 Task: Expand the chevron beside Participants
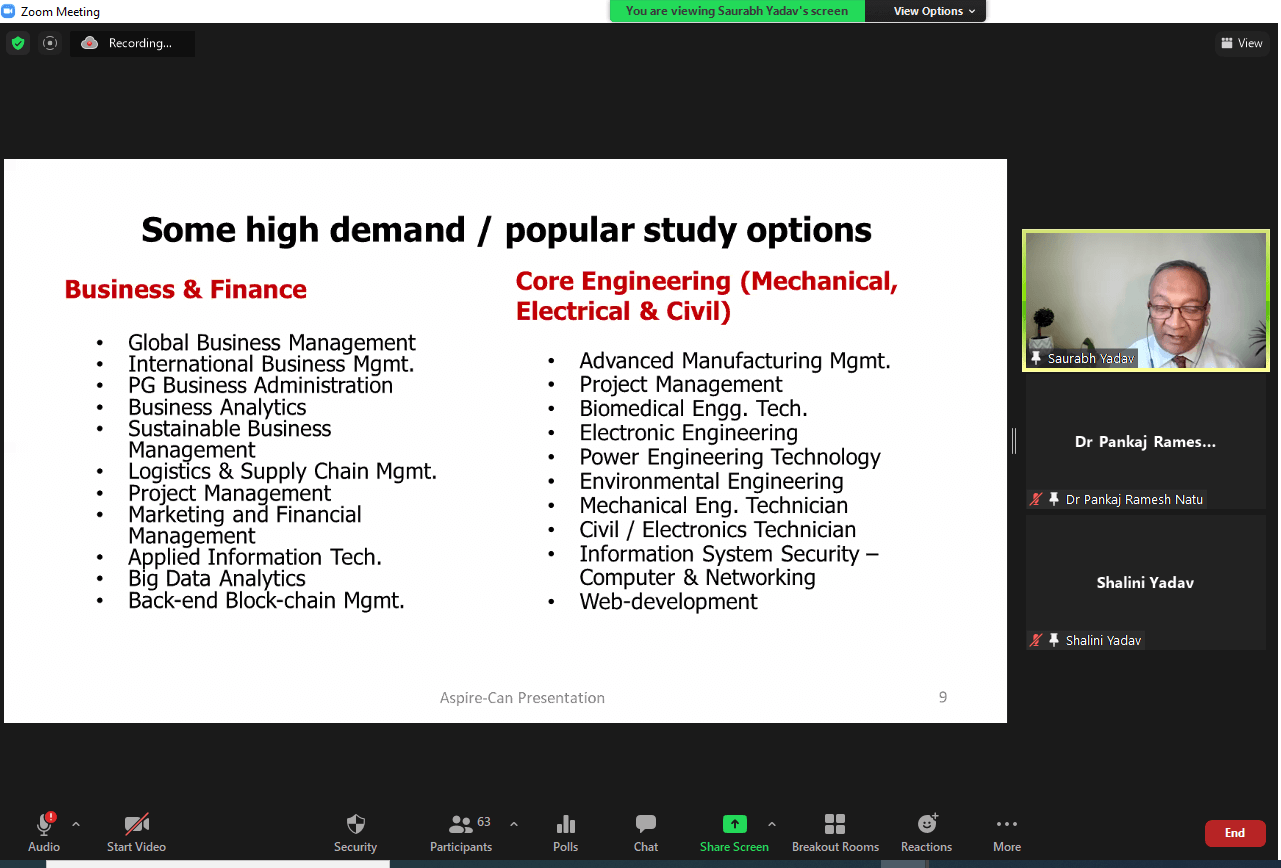click(x=514, y=824)
